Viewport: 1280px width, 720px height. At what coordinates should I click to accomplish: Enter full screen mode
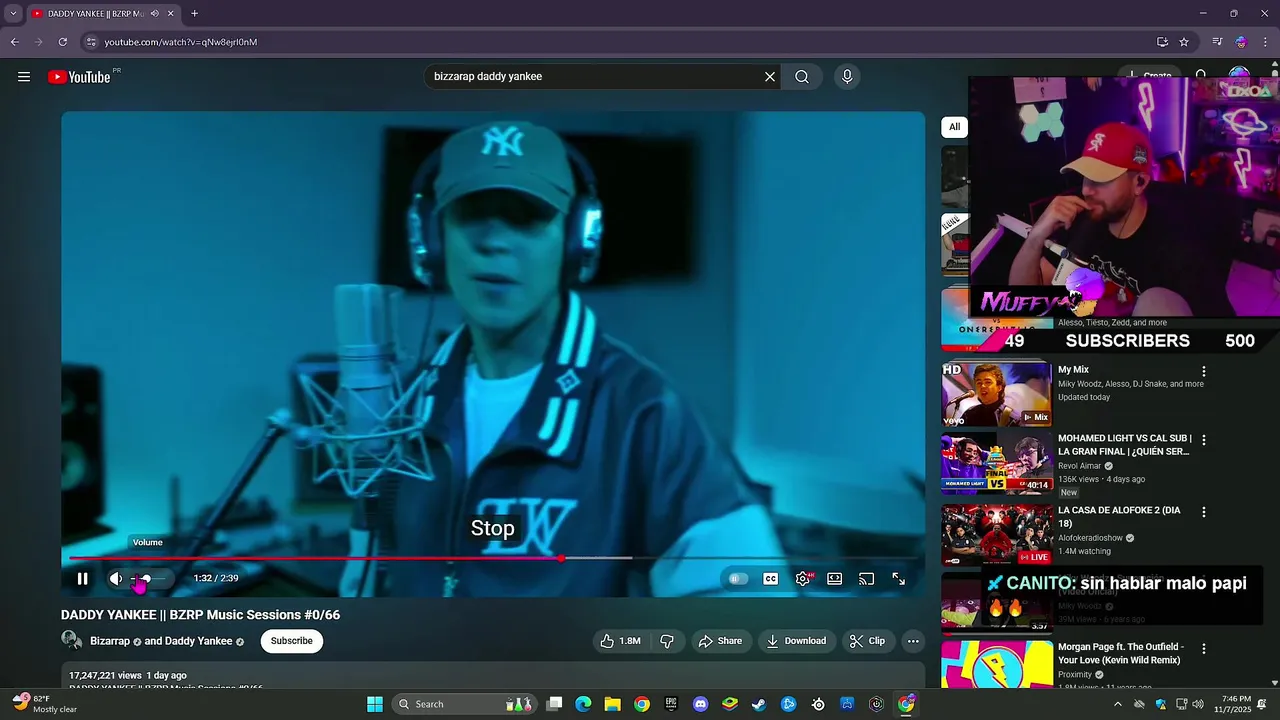899,578
